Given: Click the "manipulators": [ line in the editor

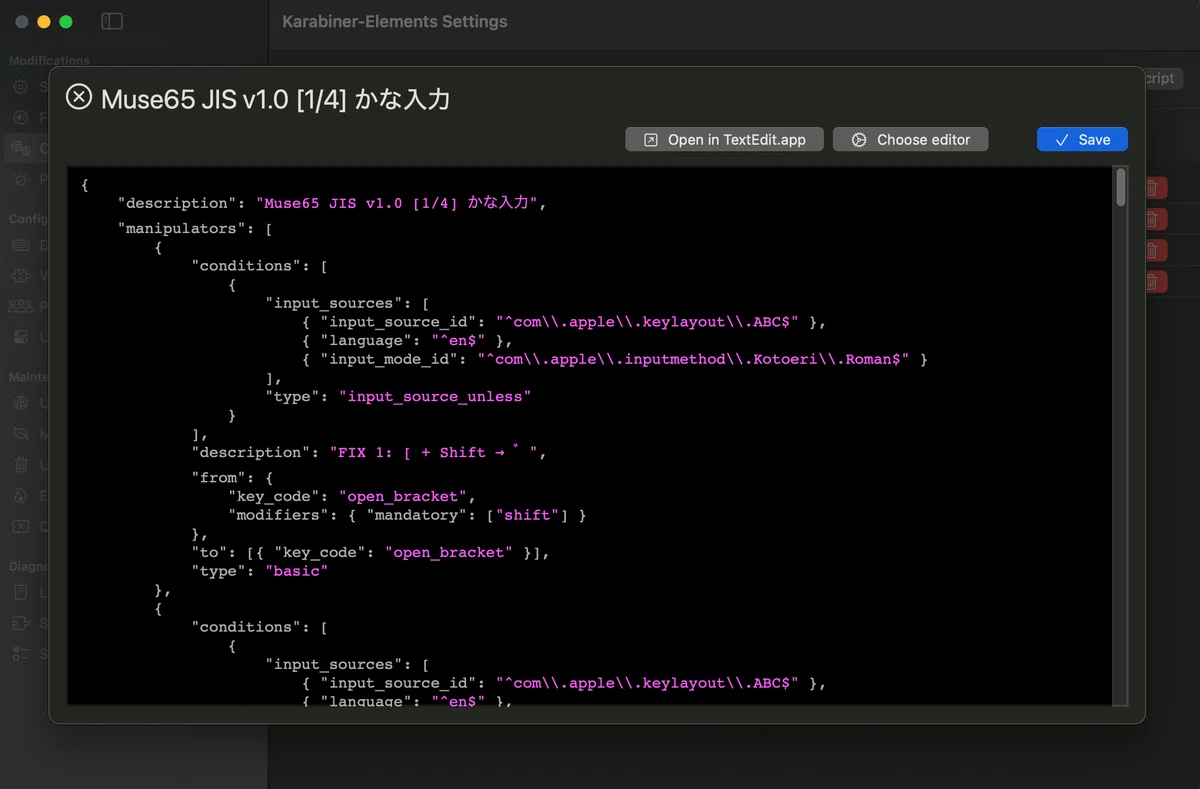Looking at the screenshot, I should point(195,228).
